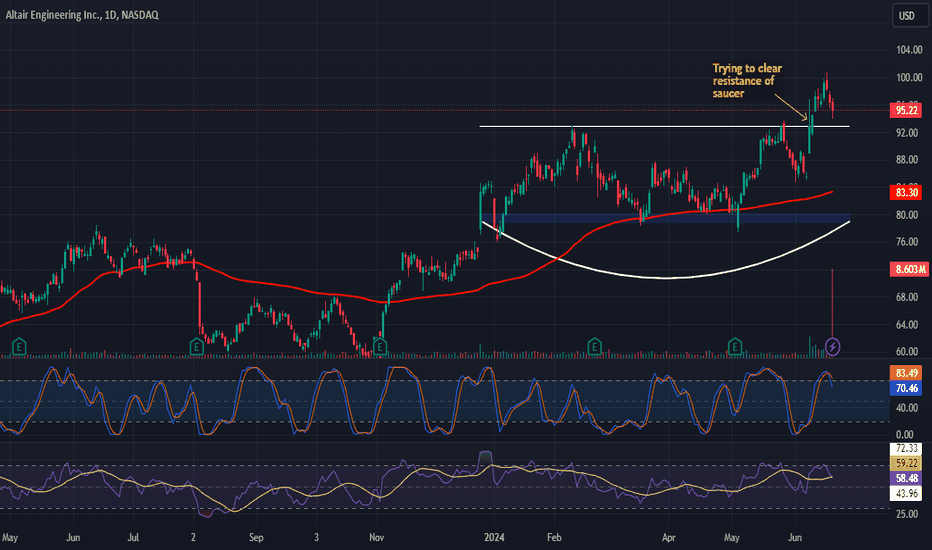Screen dimensions: 932x550
Task: Click the Sep label on time axis
Action: 256,538
